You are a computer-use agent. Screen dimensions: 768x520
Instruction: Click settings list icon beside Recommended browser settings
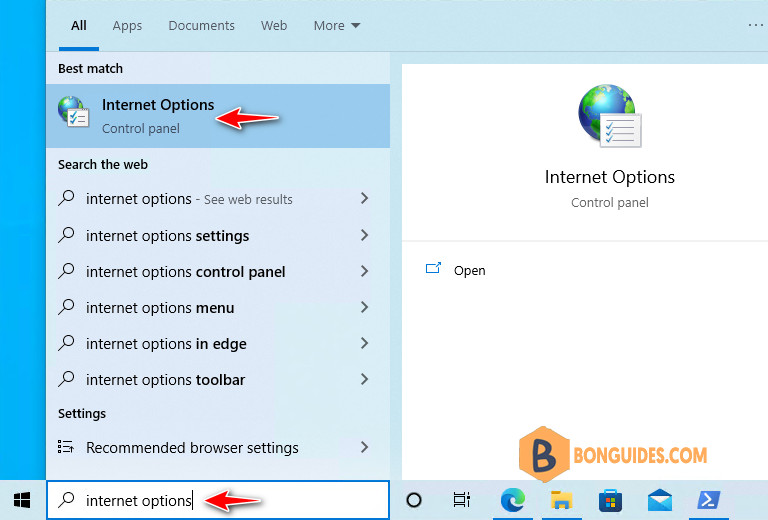tap(66, 447)
